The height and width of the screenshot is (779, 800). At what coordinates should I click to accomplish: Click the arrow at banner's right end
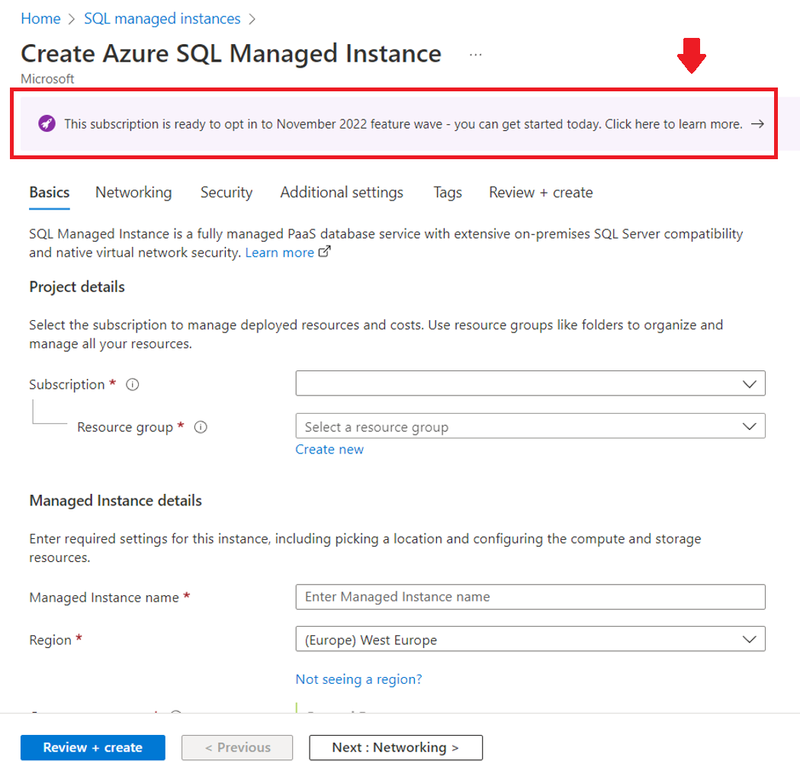(757, 124)
